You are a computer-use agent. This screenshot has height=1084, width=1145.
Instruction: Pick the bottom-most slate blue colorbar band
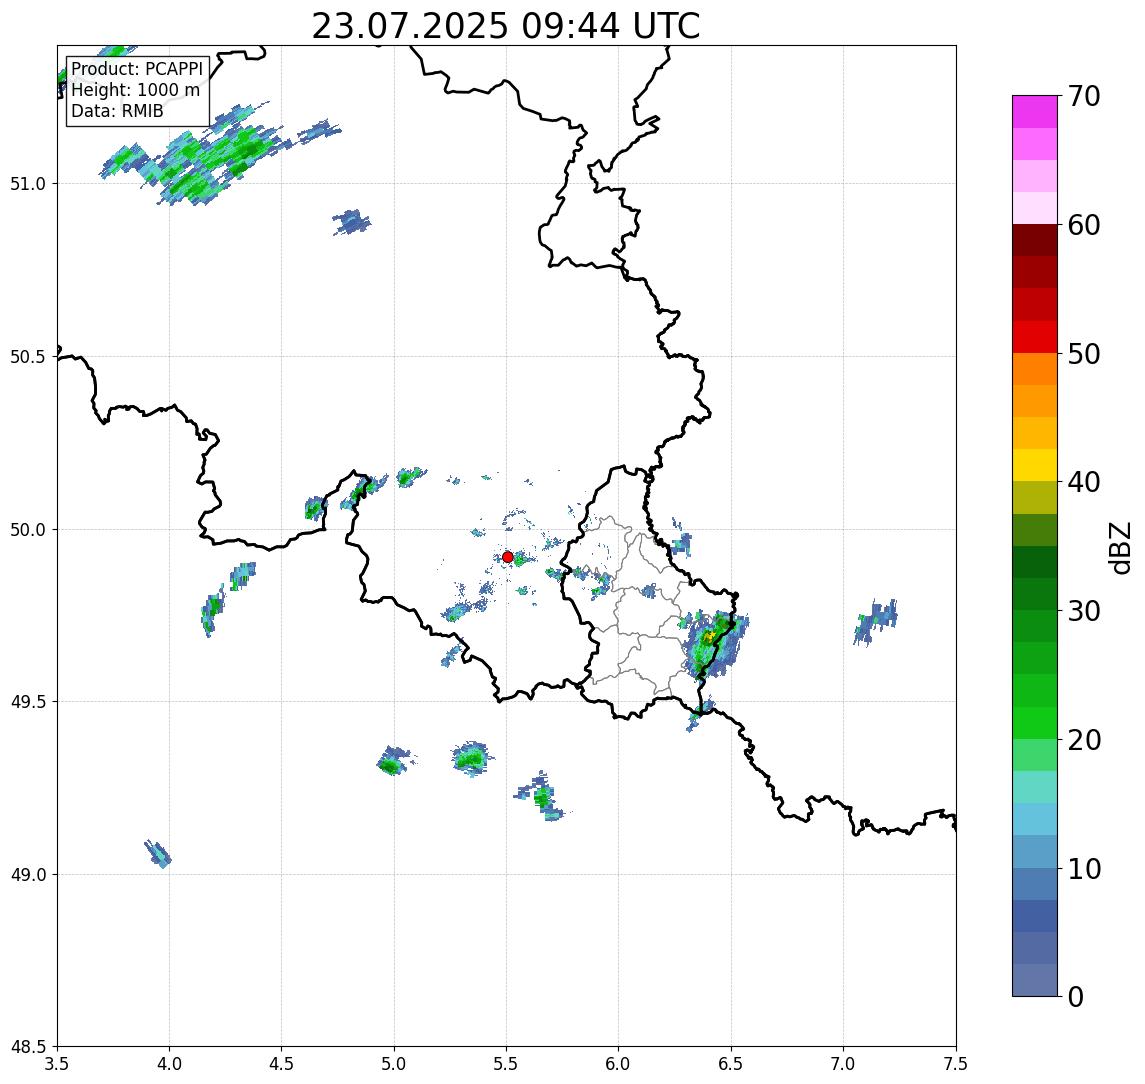point(1035,980)
